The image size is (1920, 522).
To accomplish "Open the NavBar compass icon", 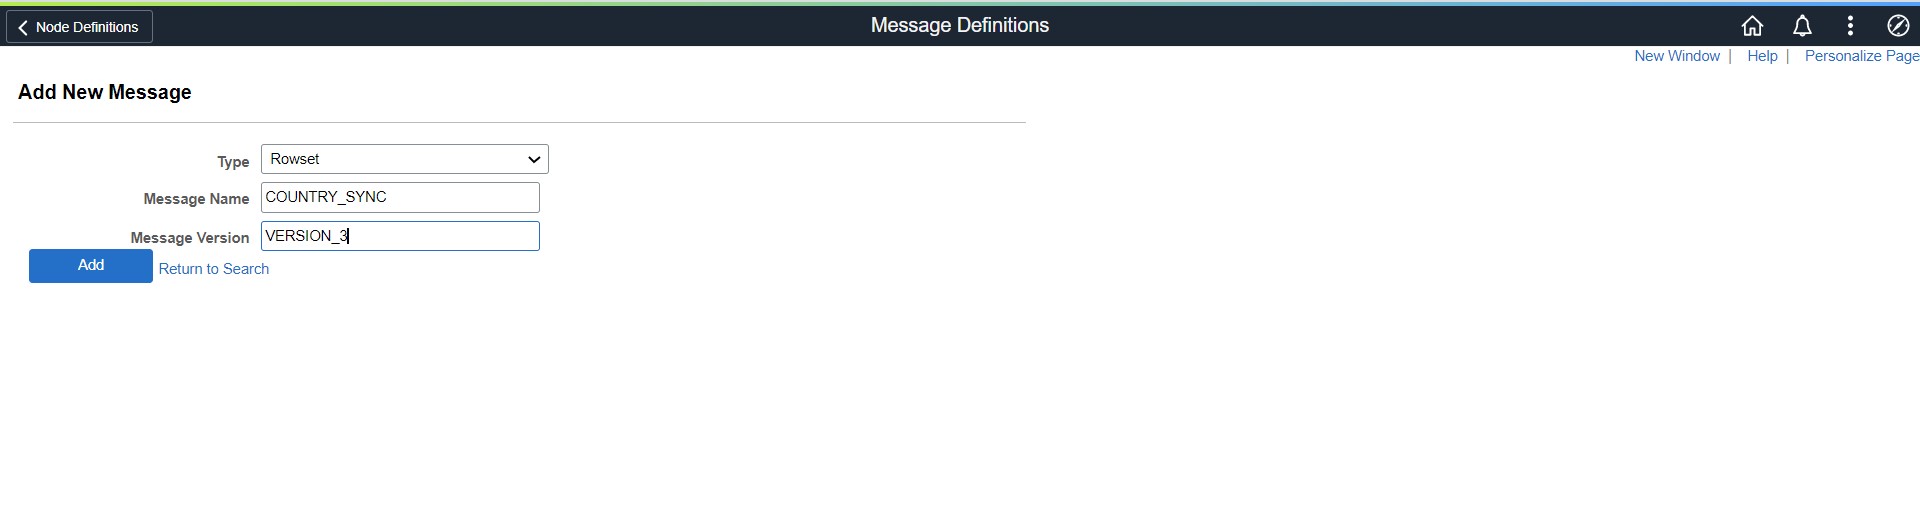I will point(1898,26).
